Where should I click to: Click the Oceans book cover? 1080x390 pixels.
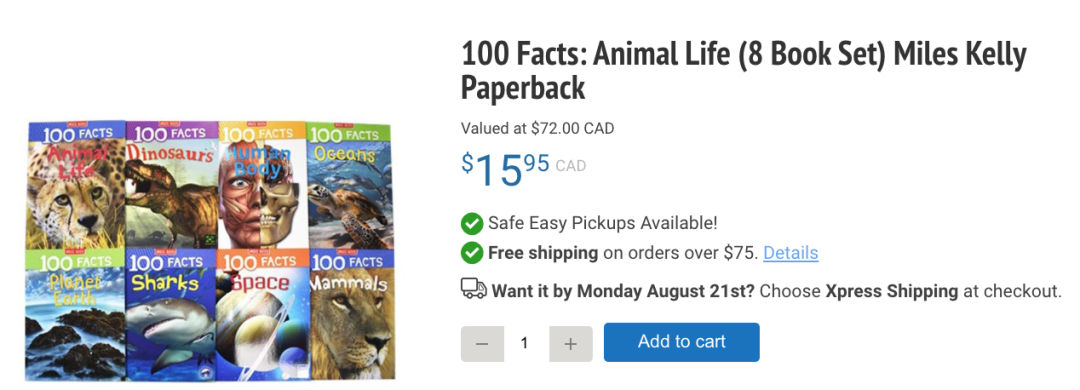point(349,186)
